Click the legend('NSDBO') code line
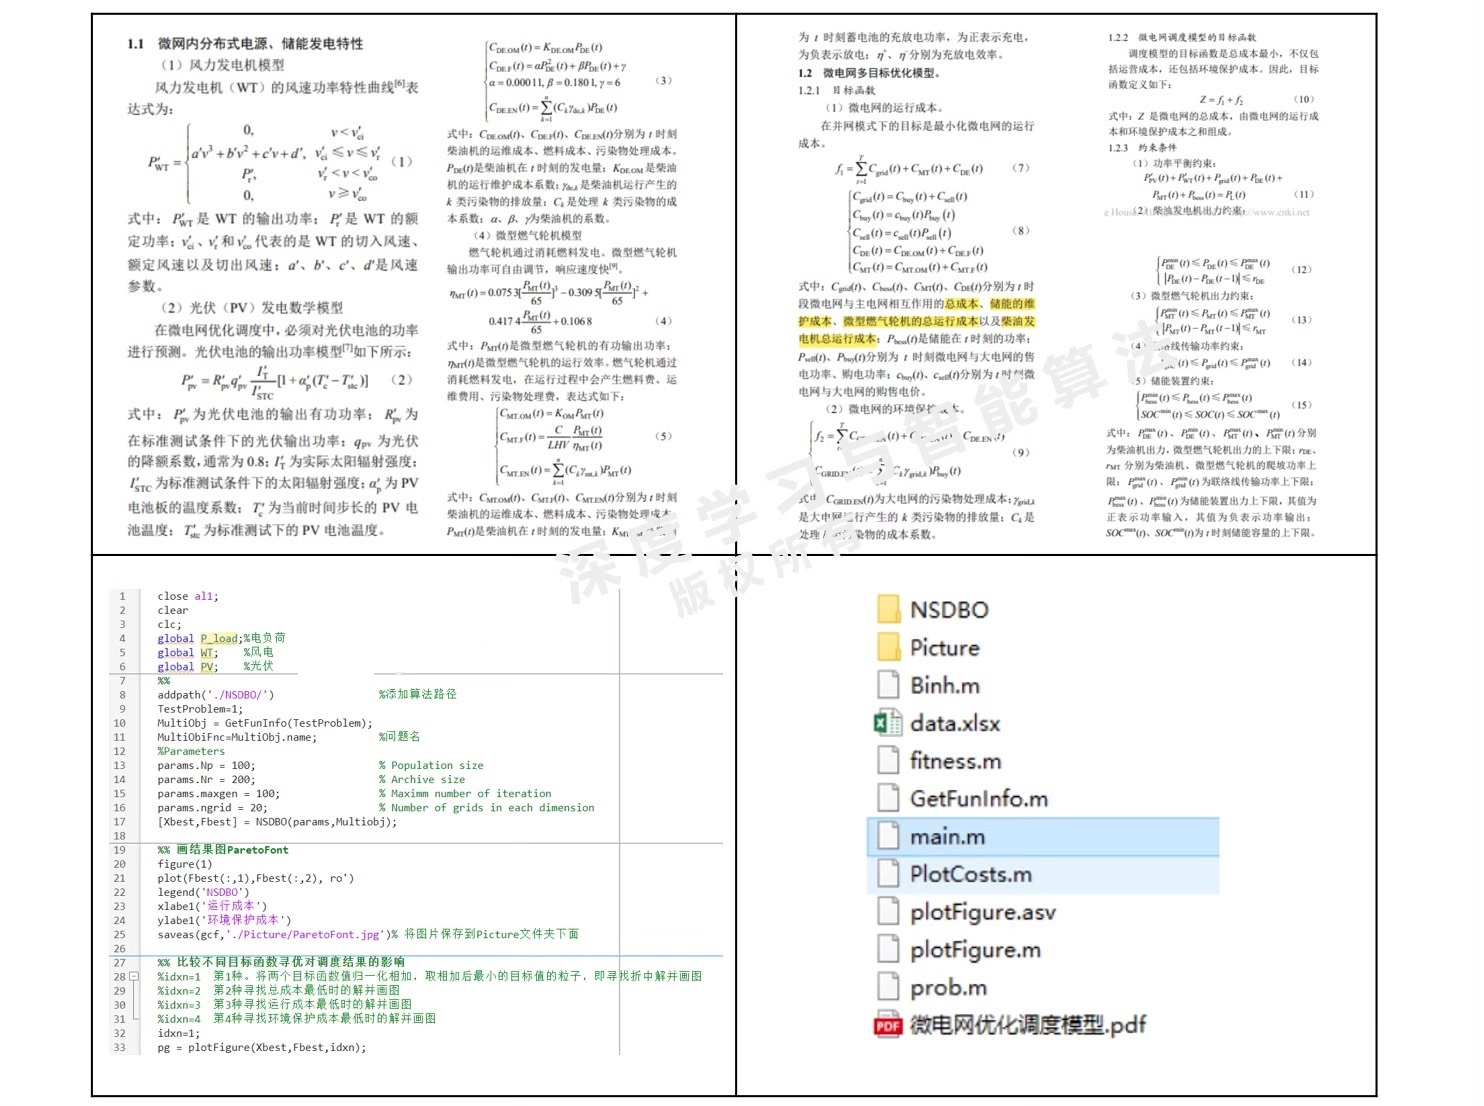Screen dimensions: 1484x1106 203,892
